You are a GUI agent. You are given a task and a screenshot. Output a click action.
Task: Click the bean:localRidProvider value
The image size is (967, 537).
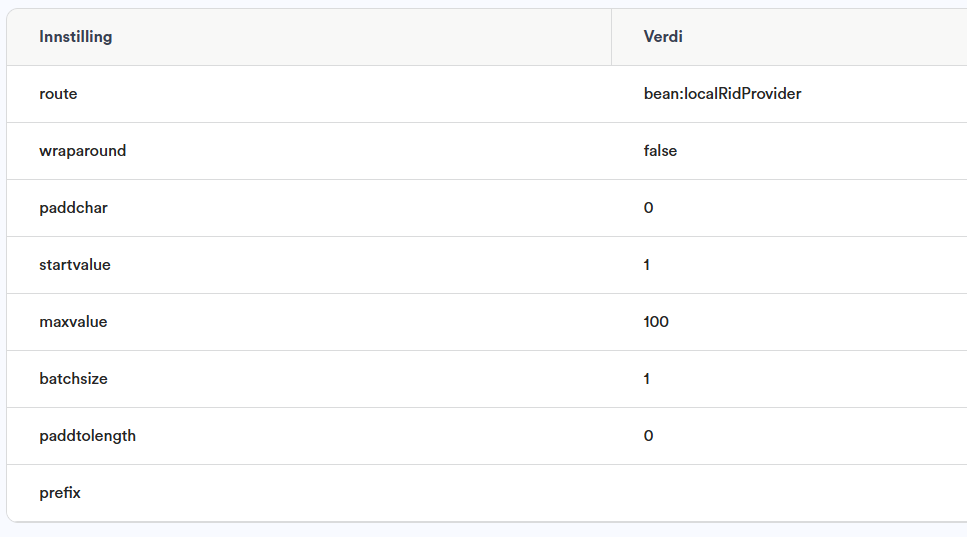(x=722, y=94)
